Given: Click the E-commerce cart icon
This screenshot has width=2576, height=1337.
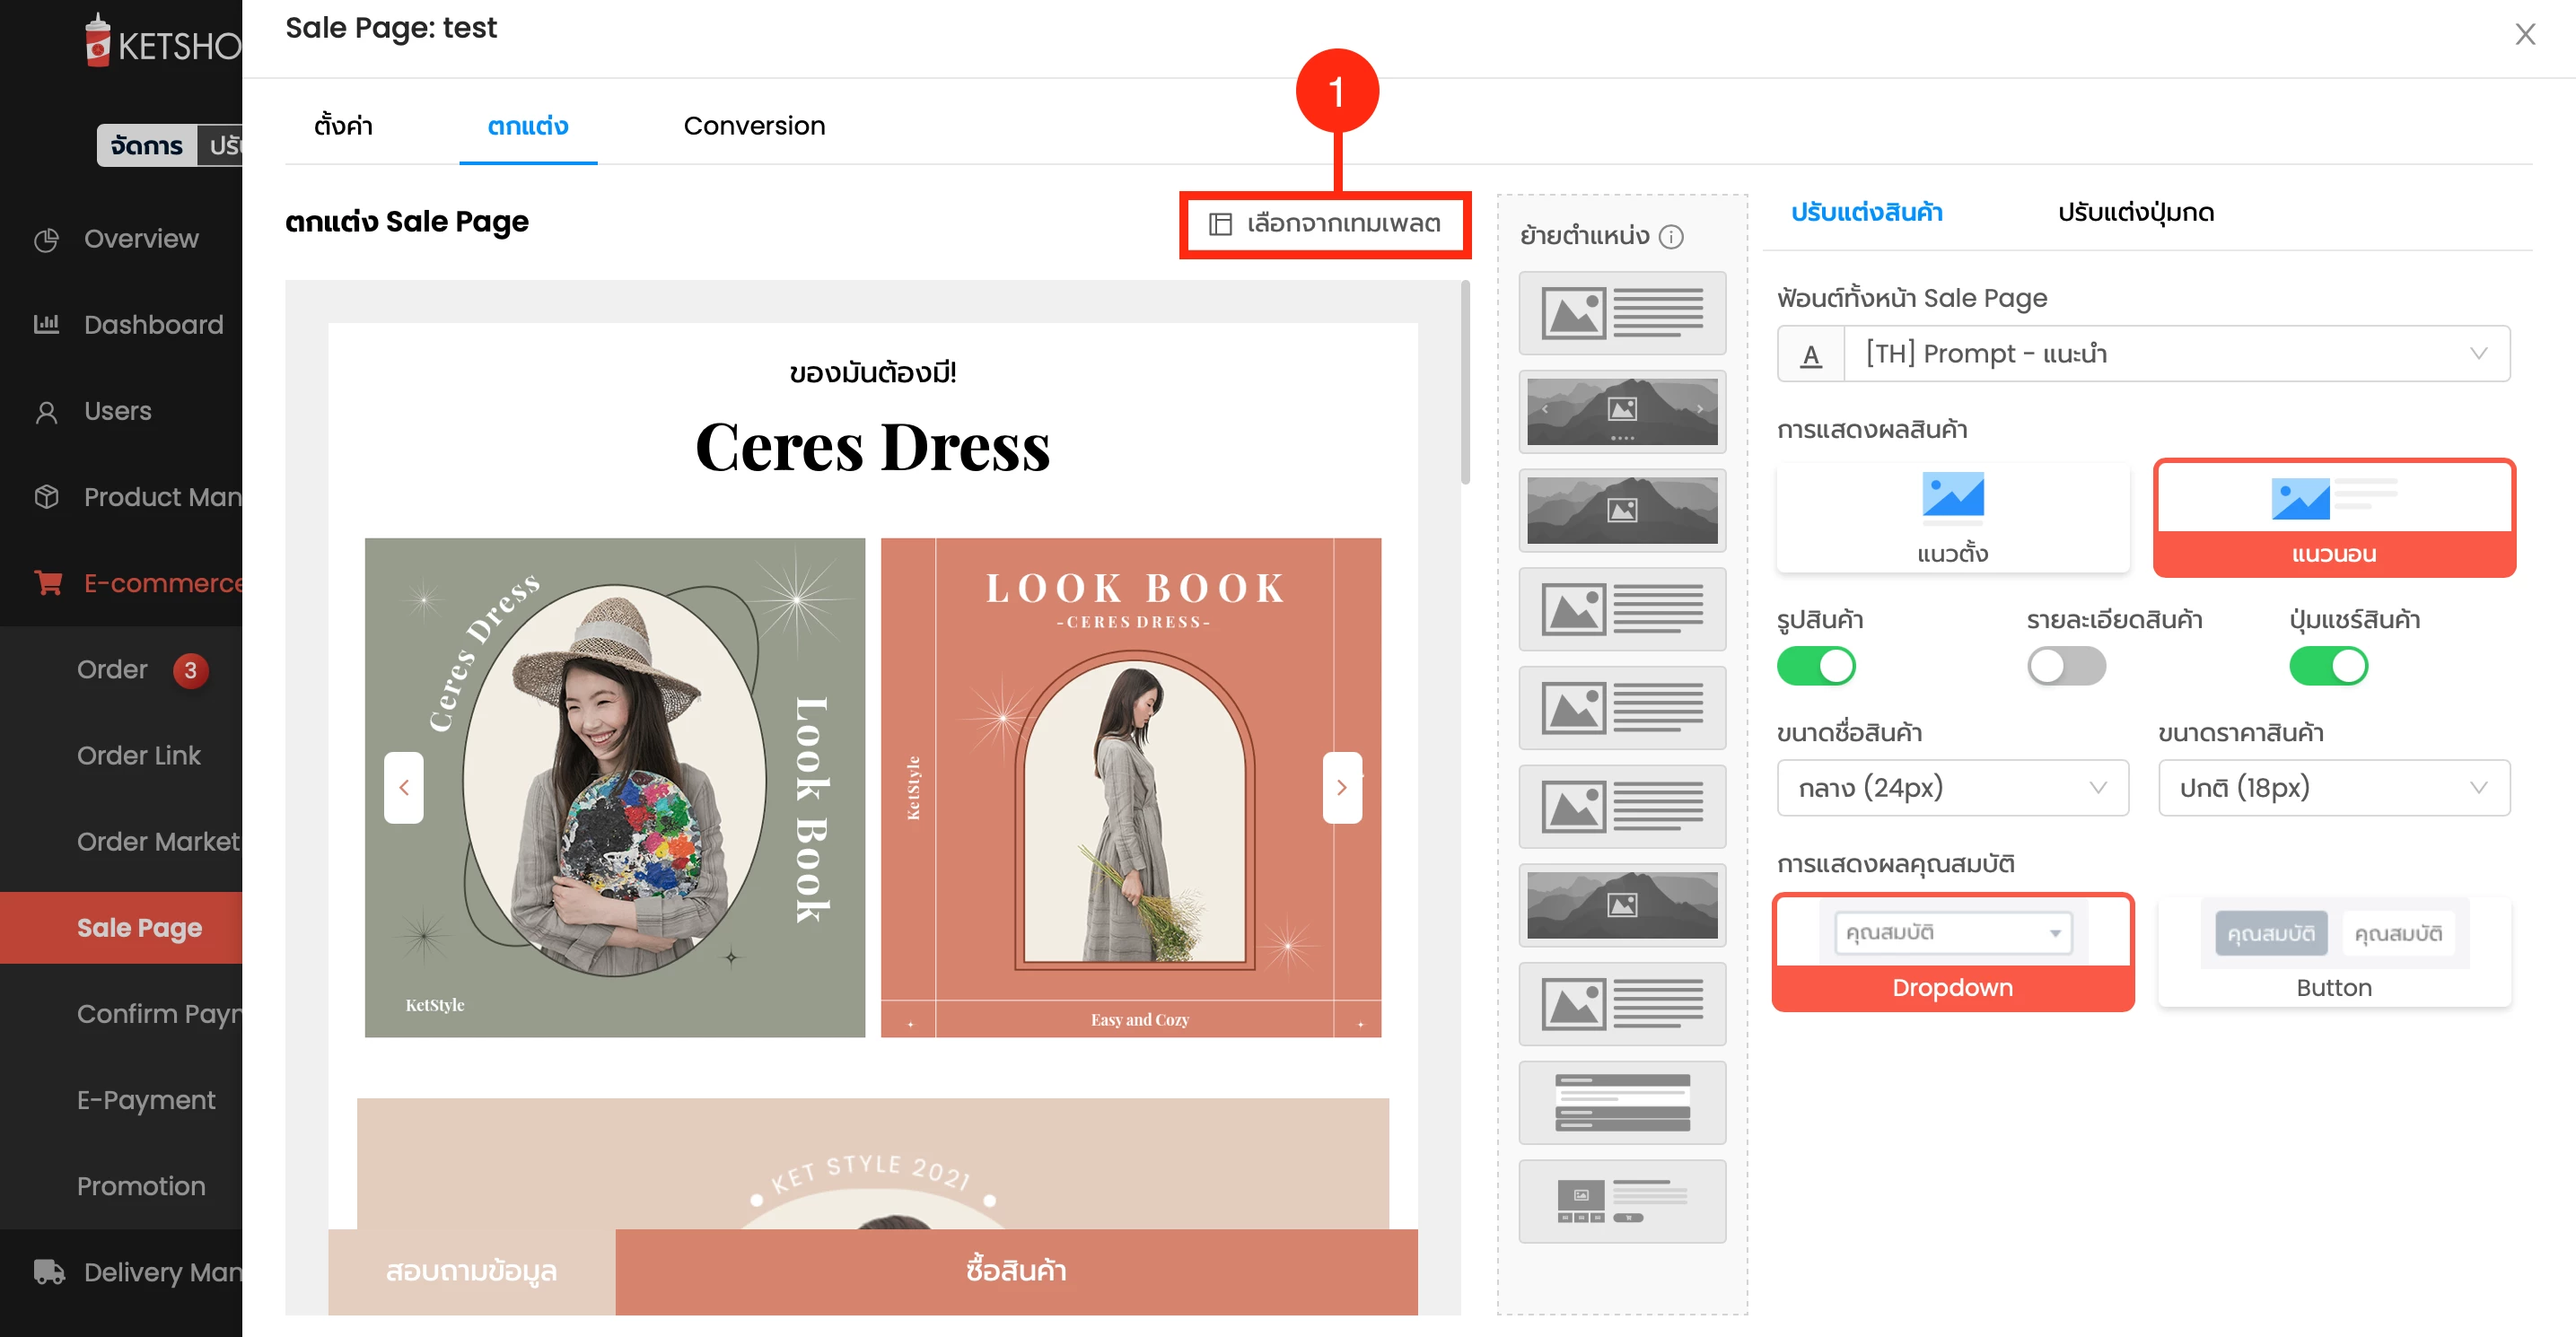Looking at the screenshot, I should [47, 583].
